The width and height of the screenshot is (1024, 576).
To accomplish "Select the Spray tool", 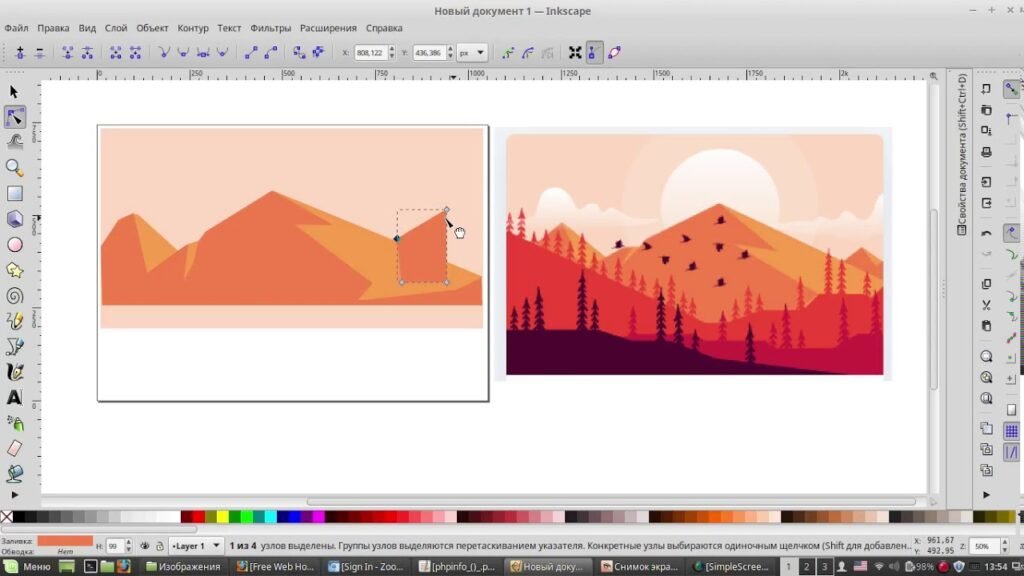I will 14,423.
